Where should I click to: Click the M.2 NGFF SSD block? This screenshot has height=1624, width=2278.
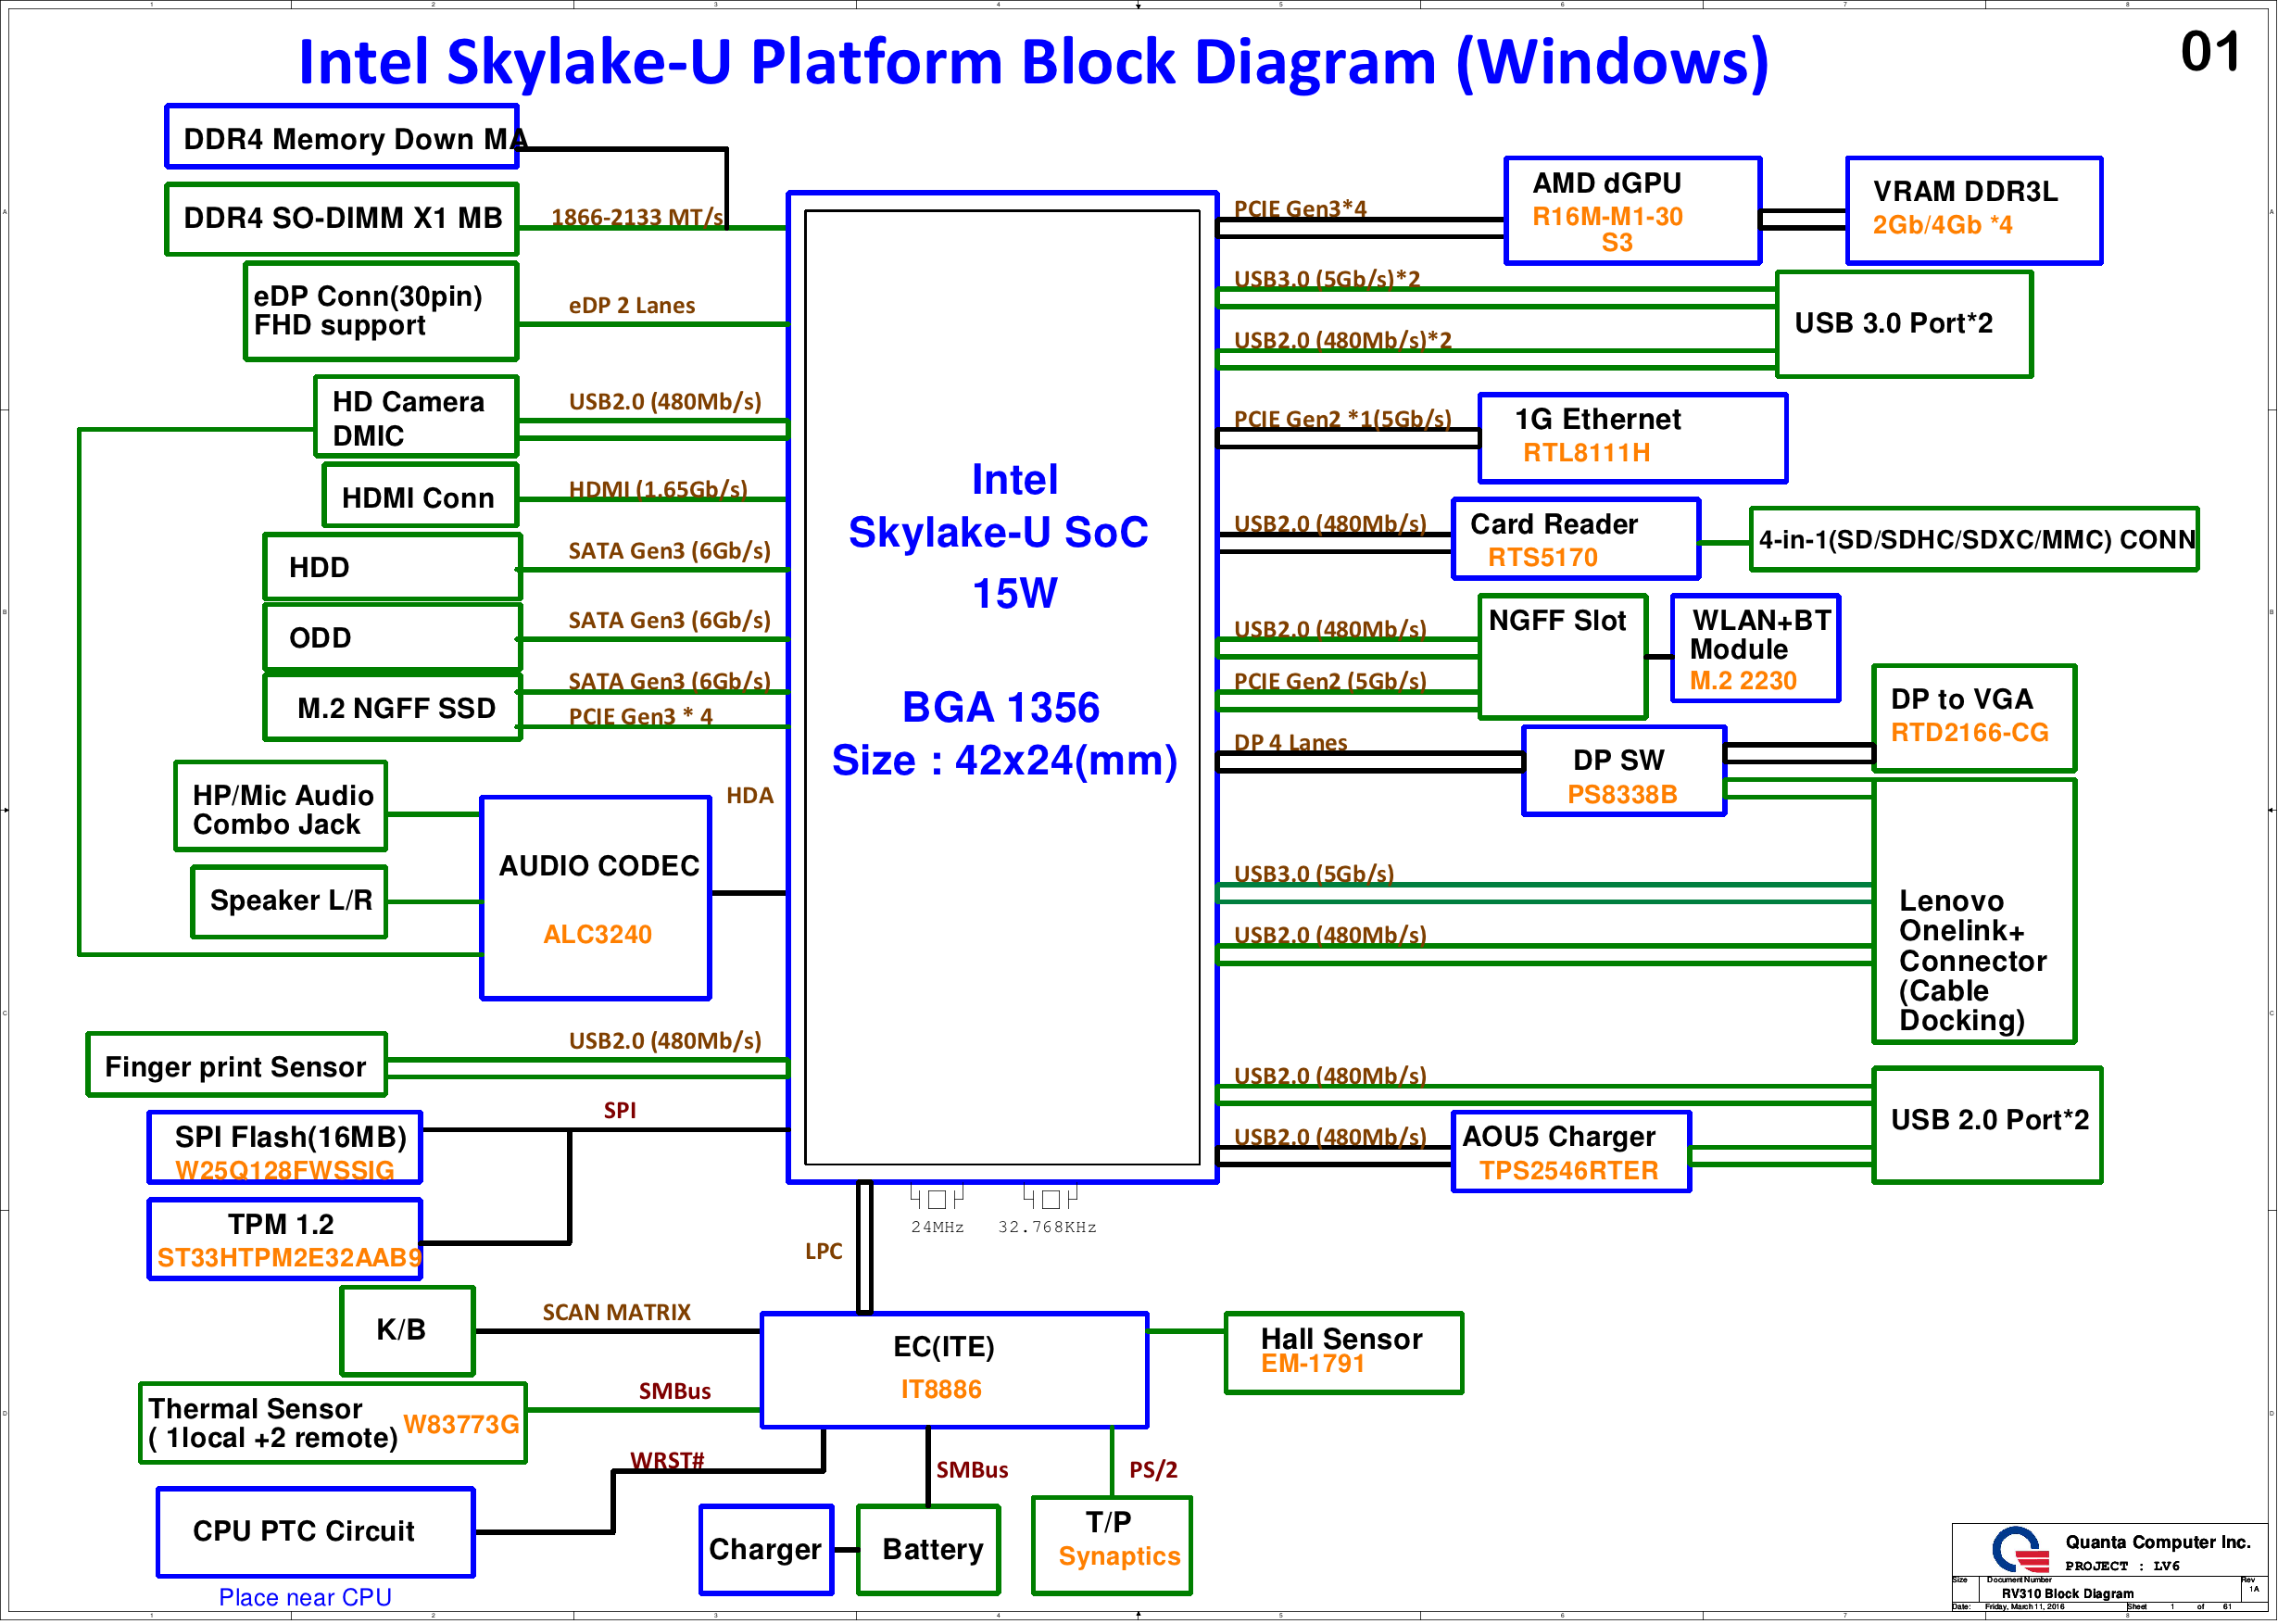coord(393,708)
